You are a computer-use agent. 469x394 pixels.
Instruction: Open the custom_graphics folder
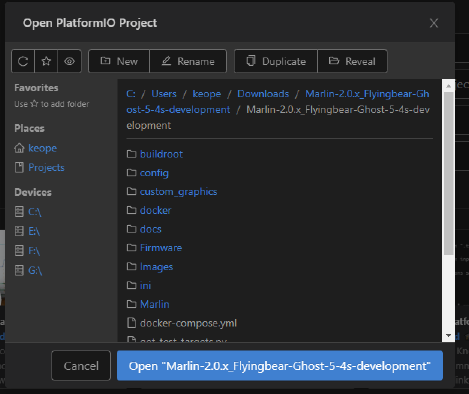click(x=178, y=192)
